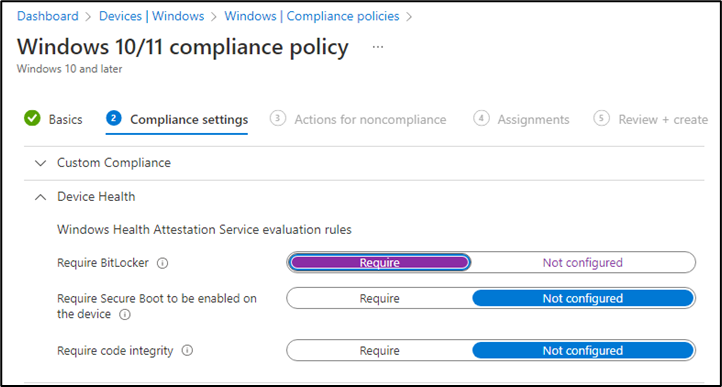Show info tooltip for Require code integrity
The height and width of the screenshot is (387, 722).
point(187,351)
